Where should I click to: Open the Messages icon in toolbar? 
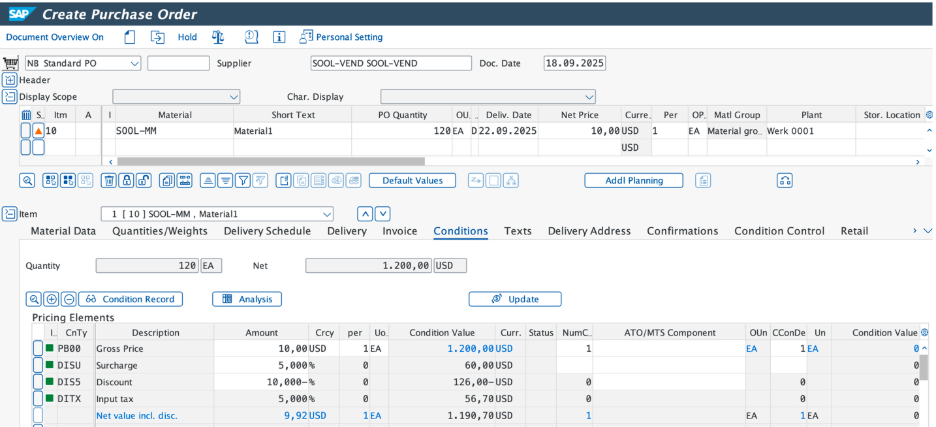(251, 37)
